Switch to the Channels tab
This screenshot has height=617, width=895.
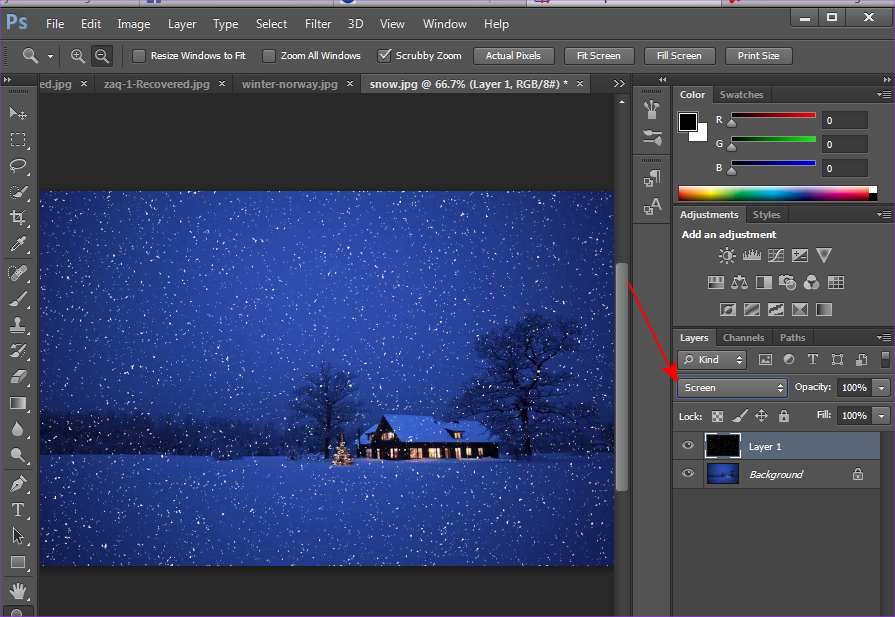click(743, 338)
